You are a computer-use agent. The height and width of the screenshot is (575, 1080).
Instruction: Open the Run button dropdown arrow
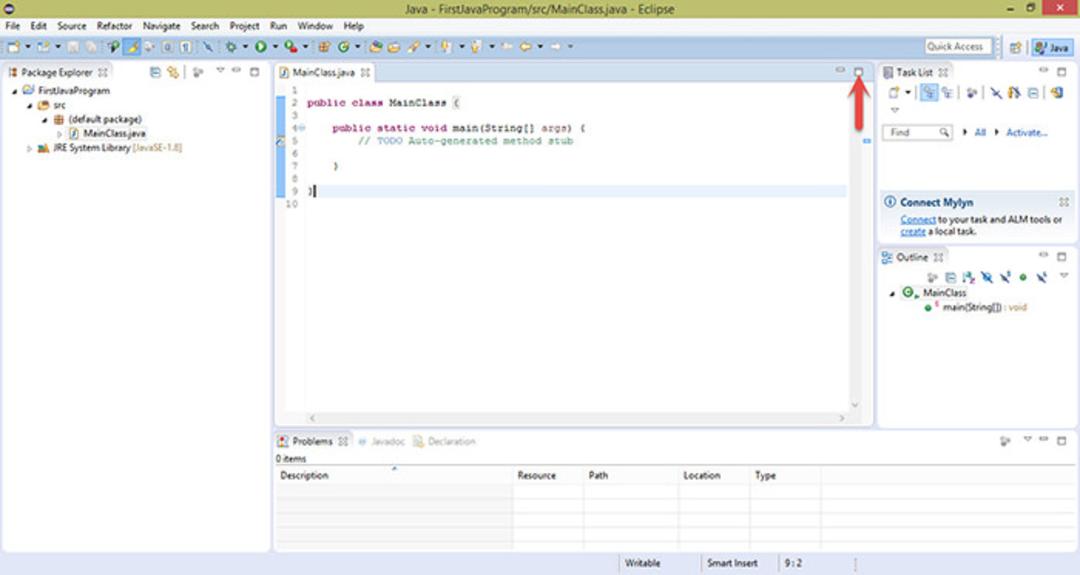tap(275, 47)
